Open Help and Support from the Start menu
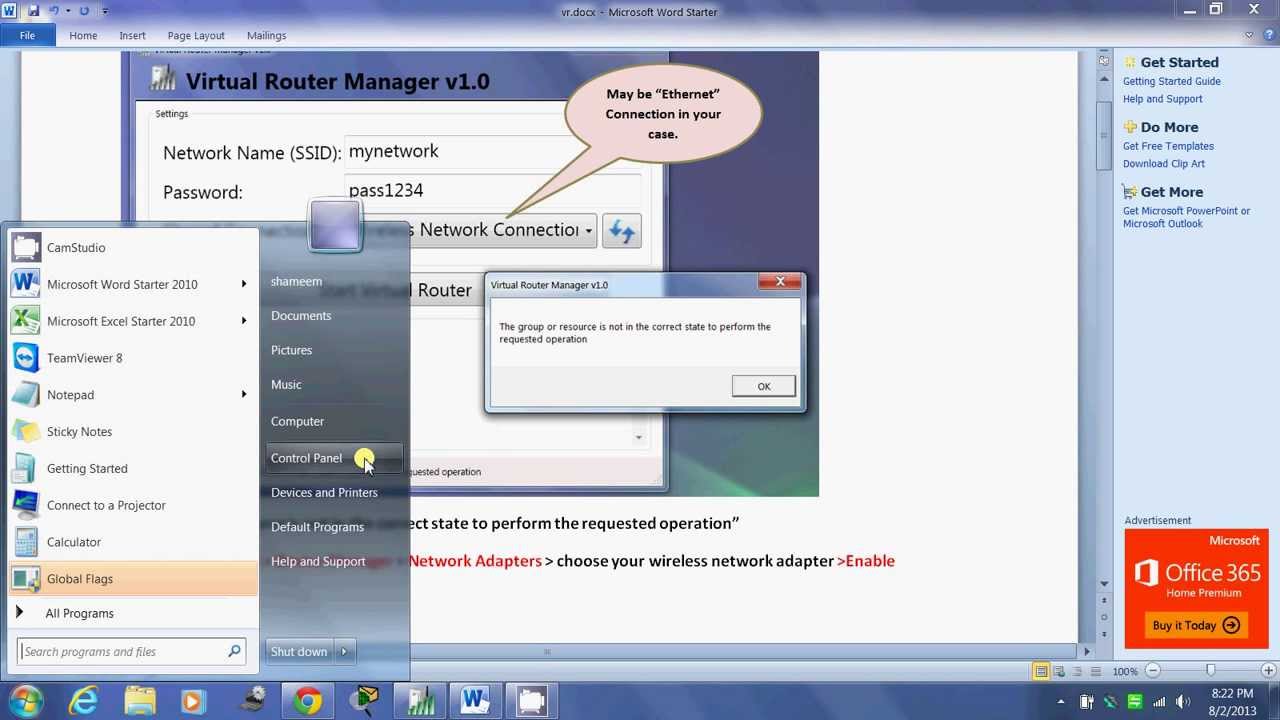The height and width of the screenshot is (720, 1280). (x=318, y=561)
